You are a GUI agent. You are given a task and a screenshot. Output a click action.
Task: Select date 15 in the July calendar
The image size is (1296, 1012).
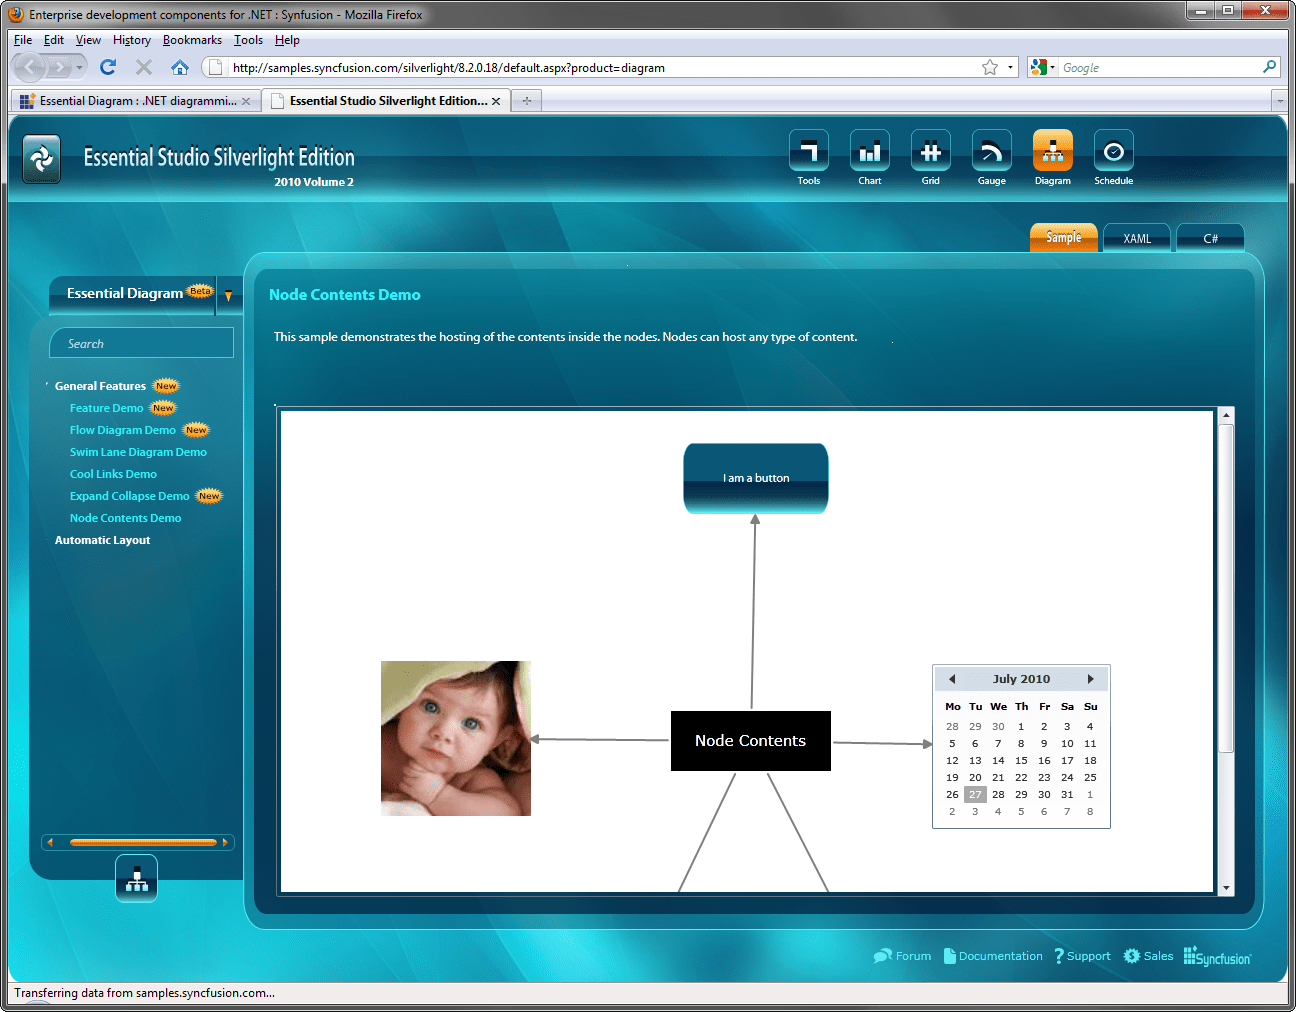1021,760
